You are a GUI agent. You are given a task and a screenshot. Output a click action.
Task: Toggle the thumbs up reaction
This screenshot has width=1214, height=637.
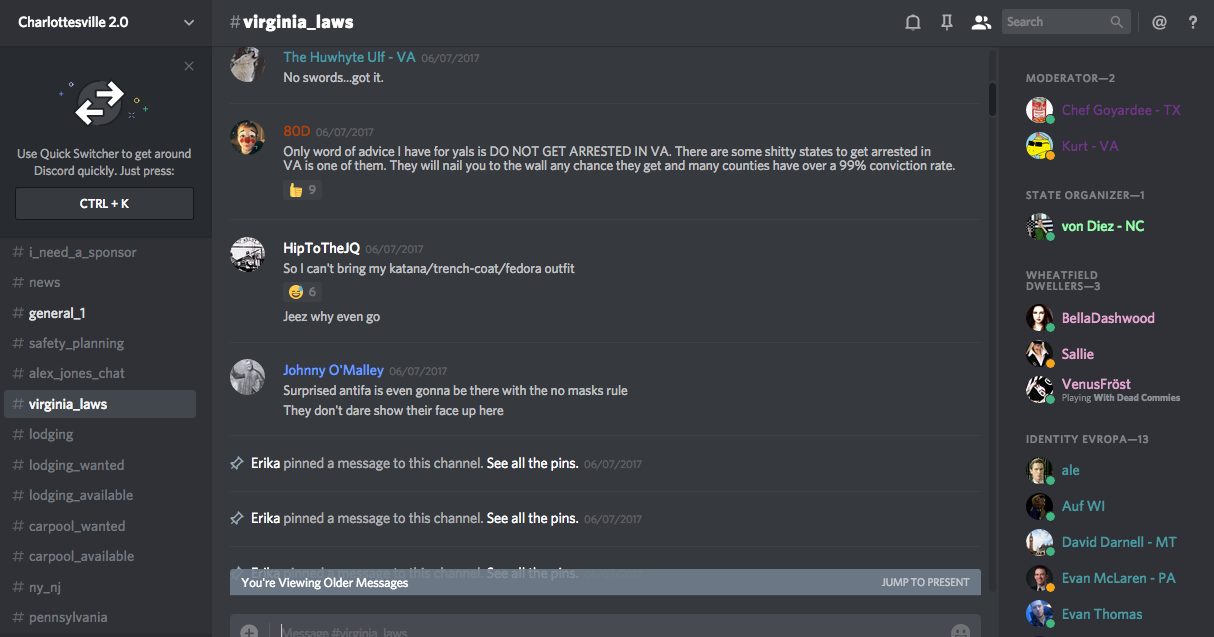302,190
